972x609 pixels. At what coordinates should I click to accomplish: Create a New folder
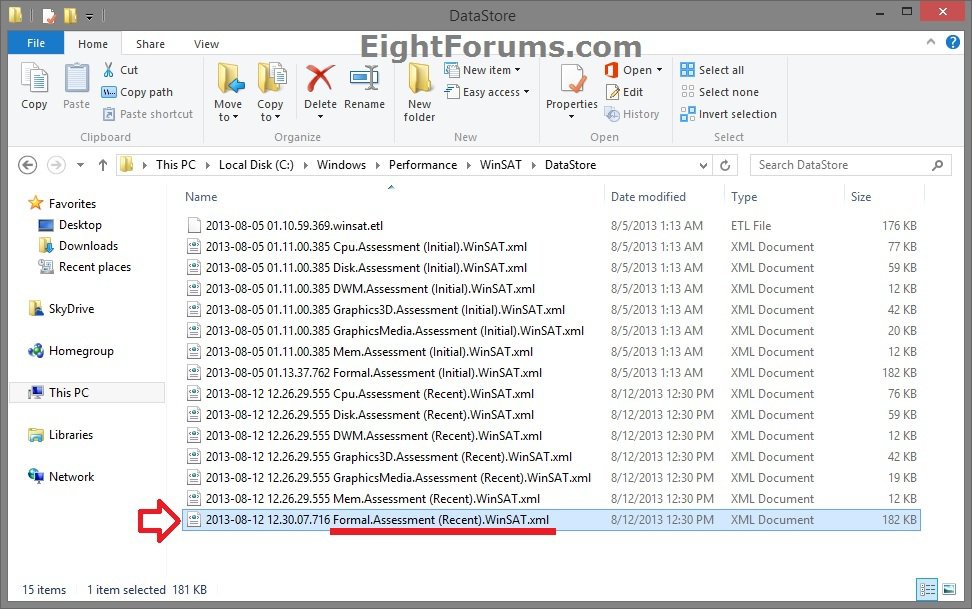(x=420, y=92)
